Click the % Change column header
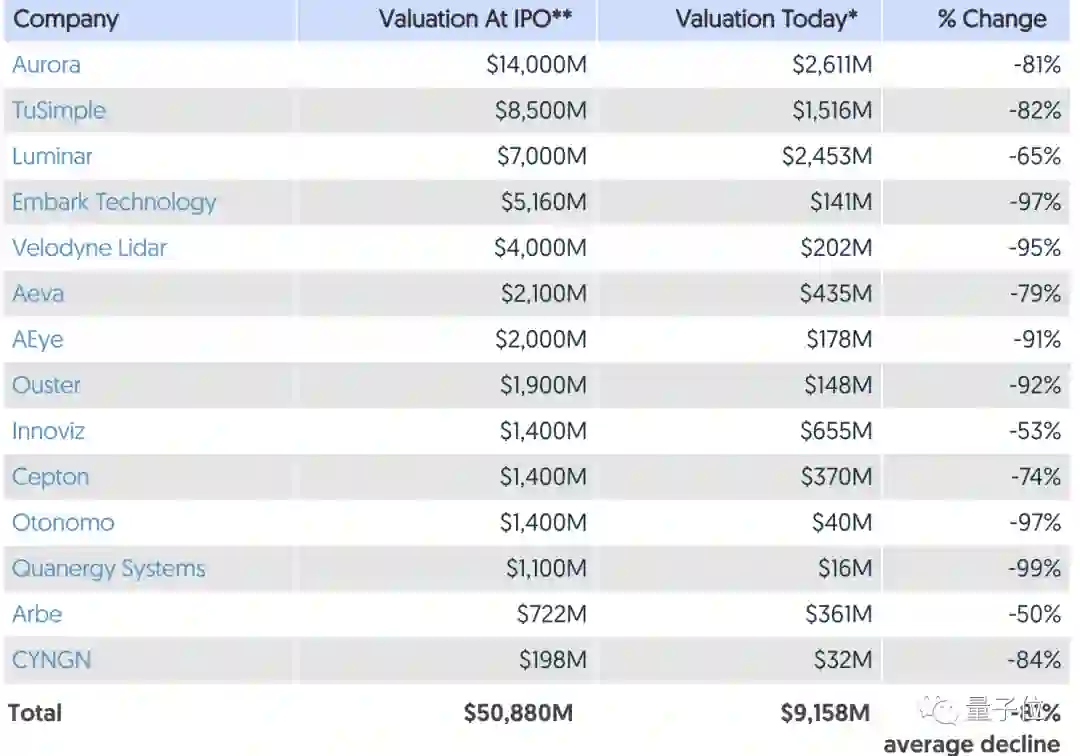 (x=992, y=19)
